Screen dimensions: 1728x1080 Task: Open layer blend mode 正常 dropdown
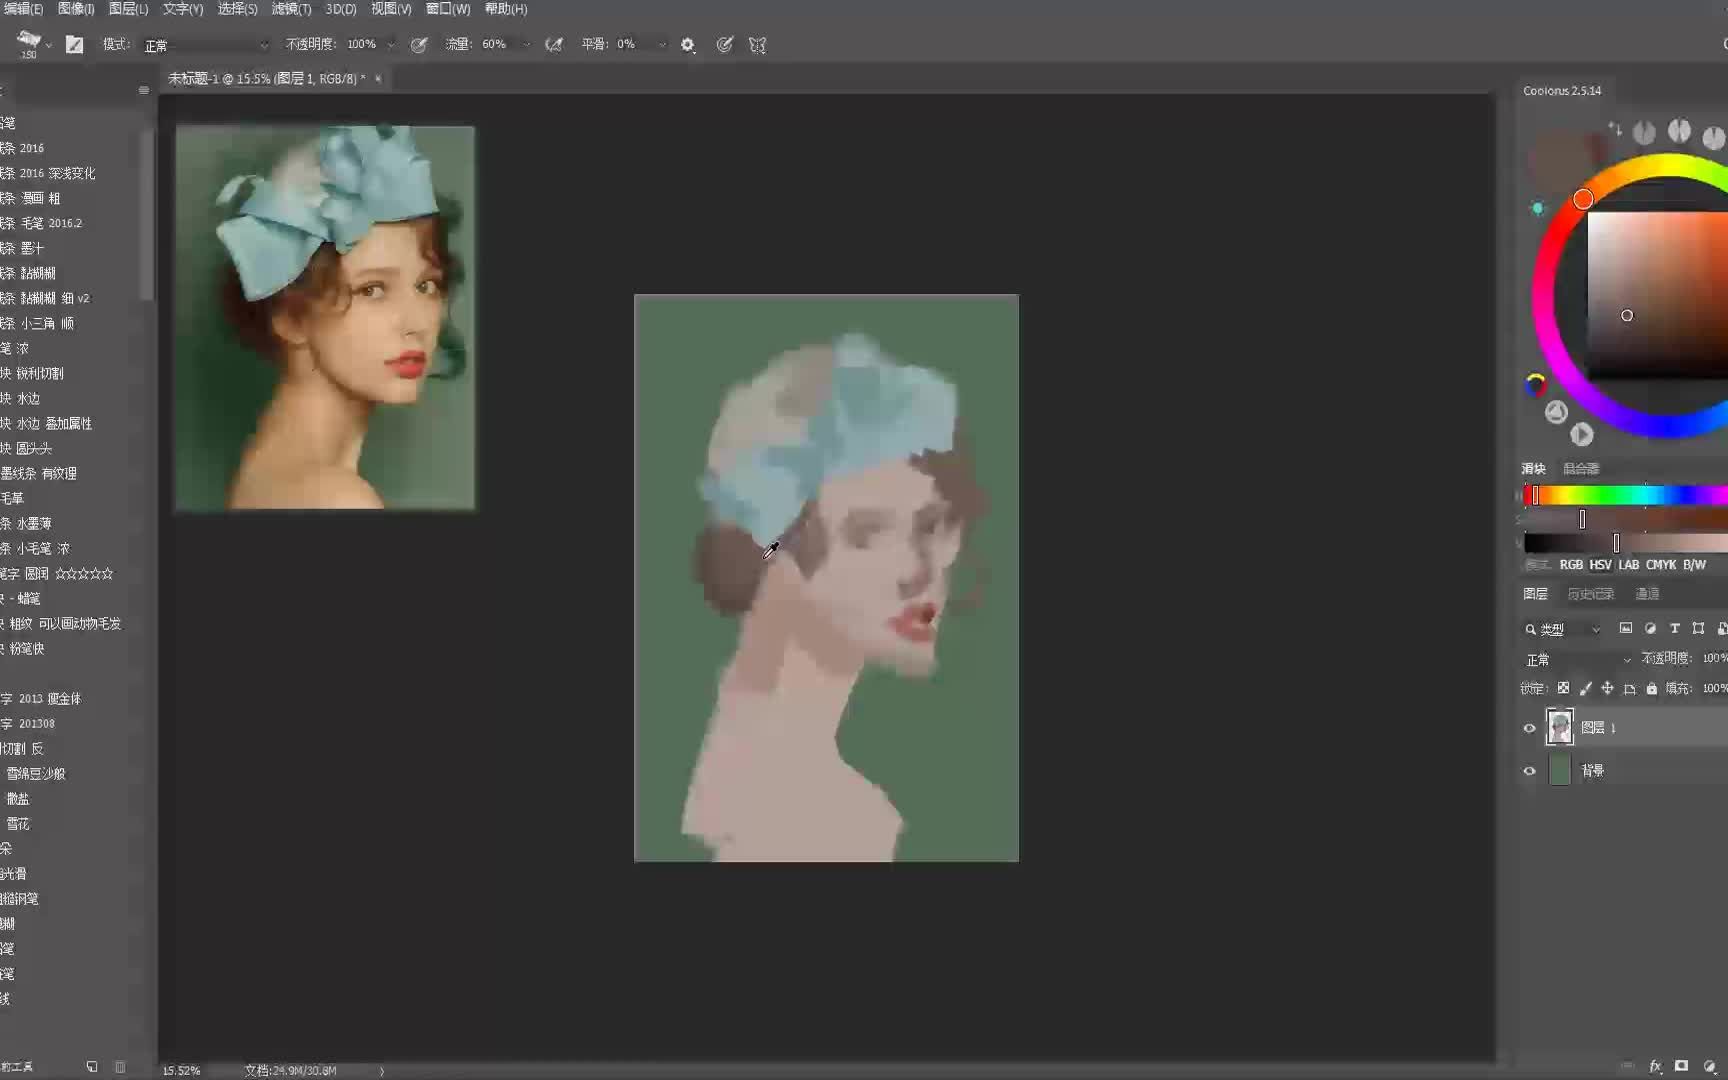coord(1577,660)
